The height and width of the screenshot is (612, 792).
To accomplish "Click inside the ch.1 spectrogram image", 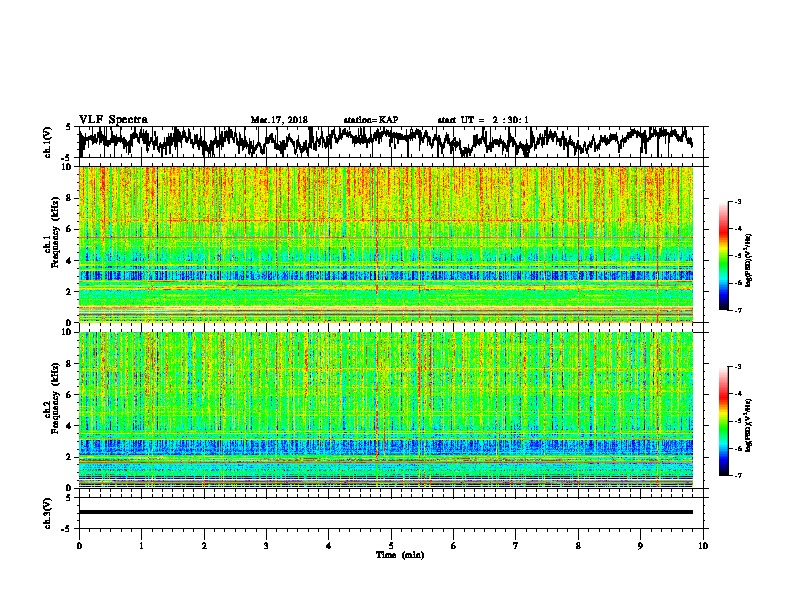I will tap(385, 244).
